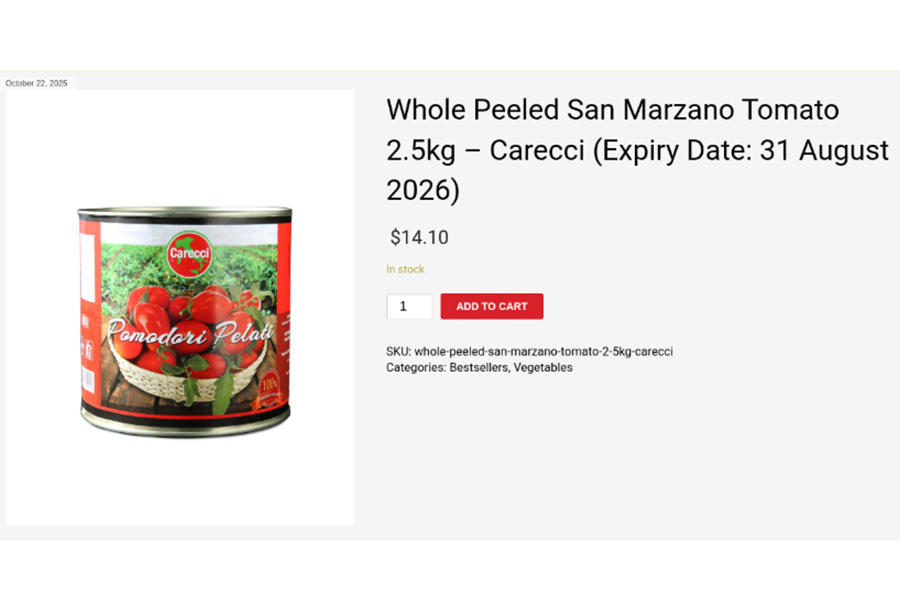
Task: Click the Add to Cart button
Action: [x=491, y=306]
